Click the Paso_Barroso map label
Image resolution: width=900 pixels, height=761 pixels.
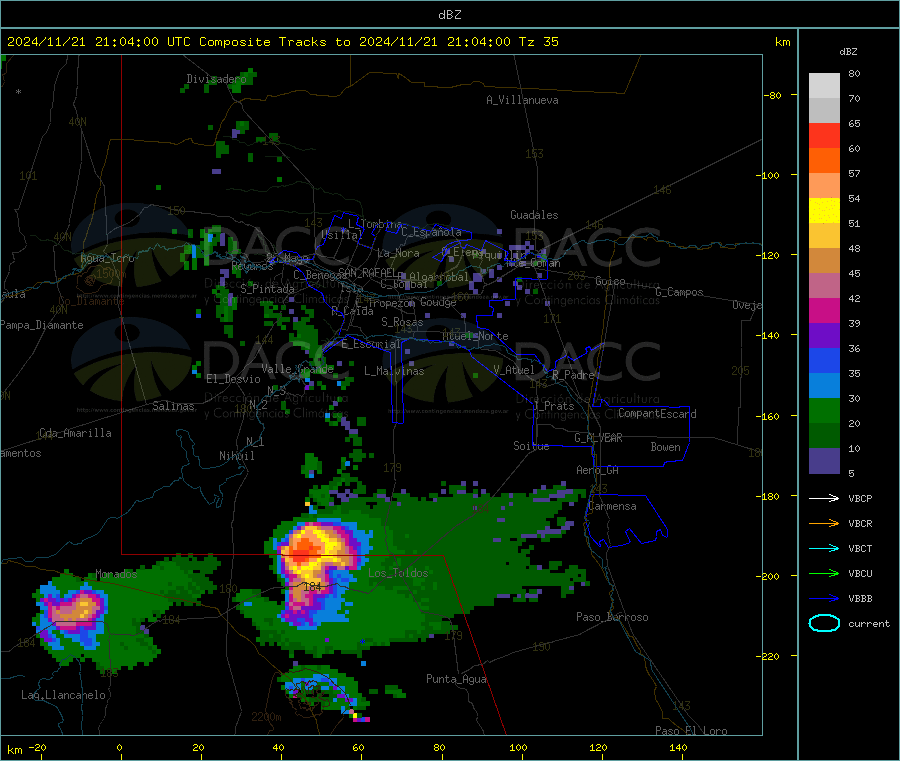tap(612, 617)
